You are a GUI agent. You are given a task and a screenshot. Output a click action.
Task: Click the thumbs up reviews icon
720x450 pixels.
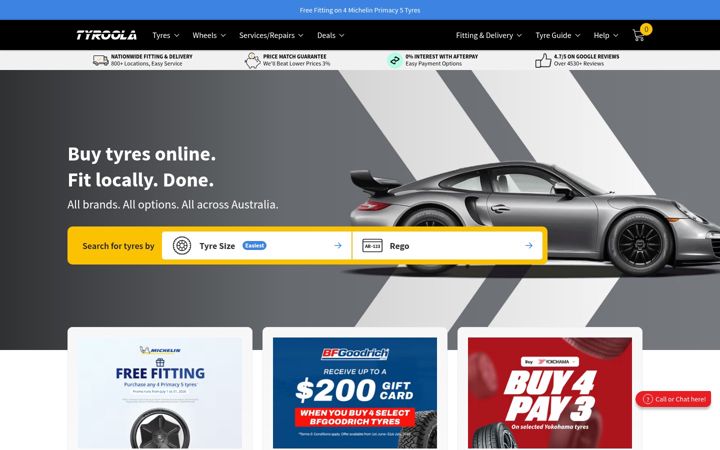coord(543,60)
